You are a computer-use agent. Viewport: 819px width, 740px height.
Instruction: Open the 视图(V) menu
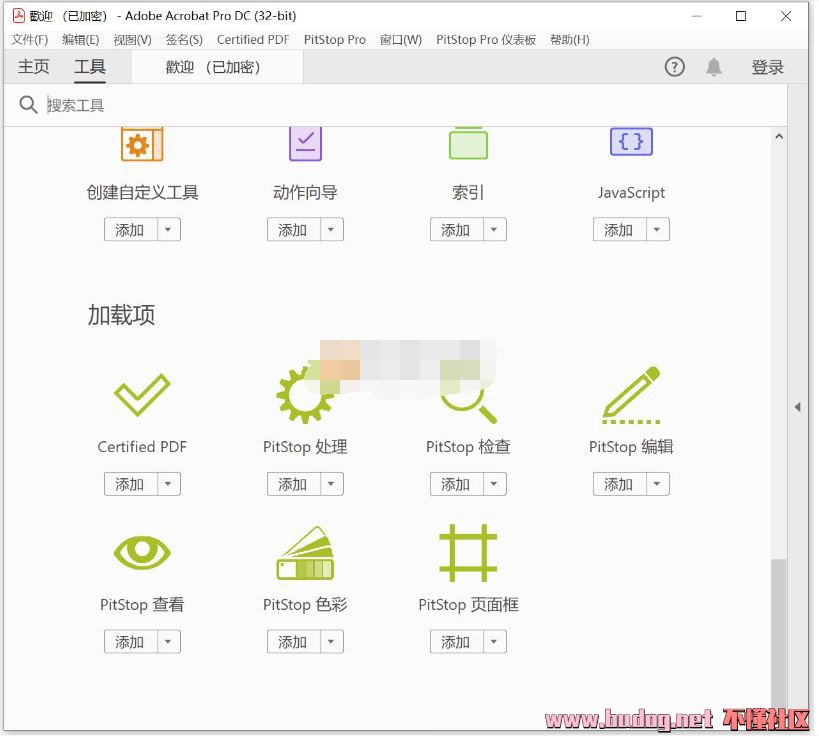pos(132,40)
